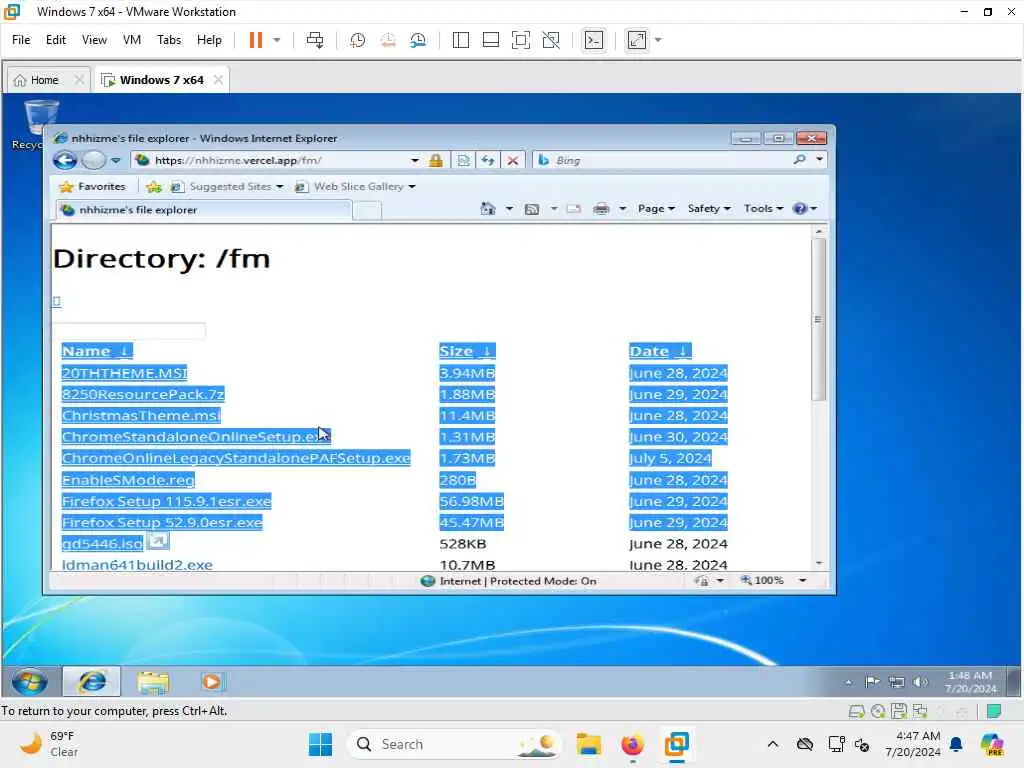
Task: Sort the file list by Date column
Action: coord(660,351)
